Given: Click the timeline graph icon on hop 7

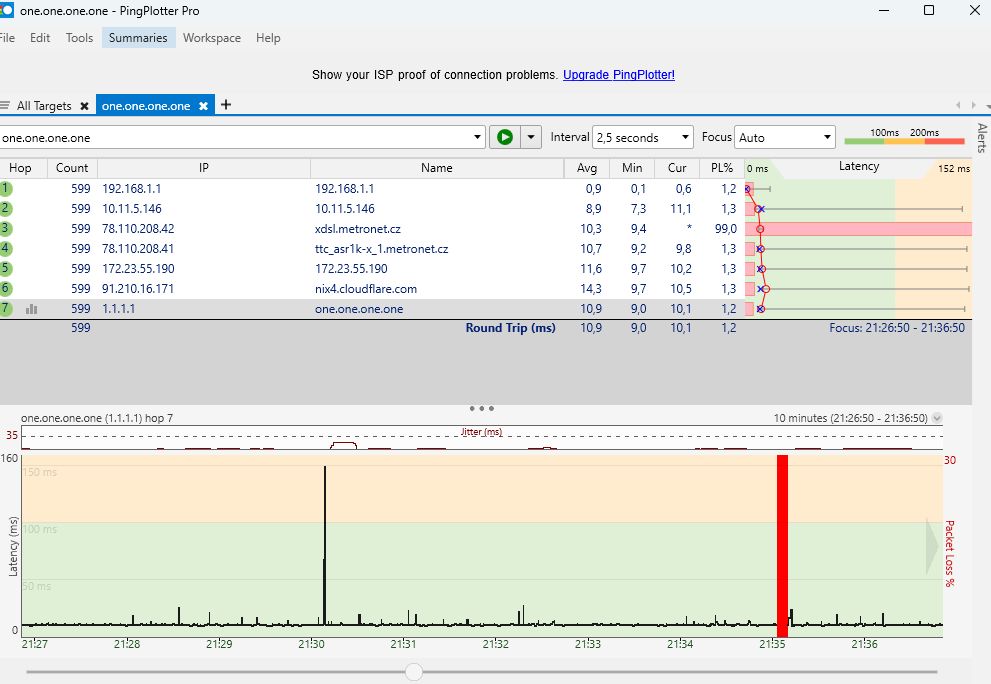Looking at the screenshot, I should (x=31, y=309).
